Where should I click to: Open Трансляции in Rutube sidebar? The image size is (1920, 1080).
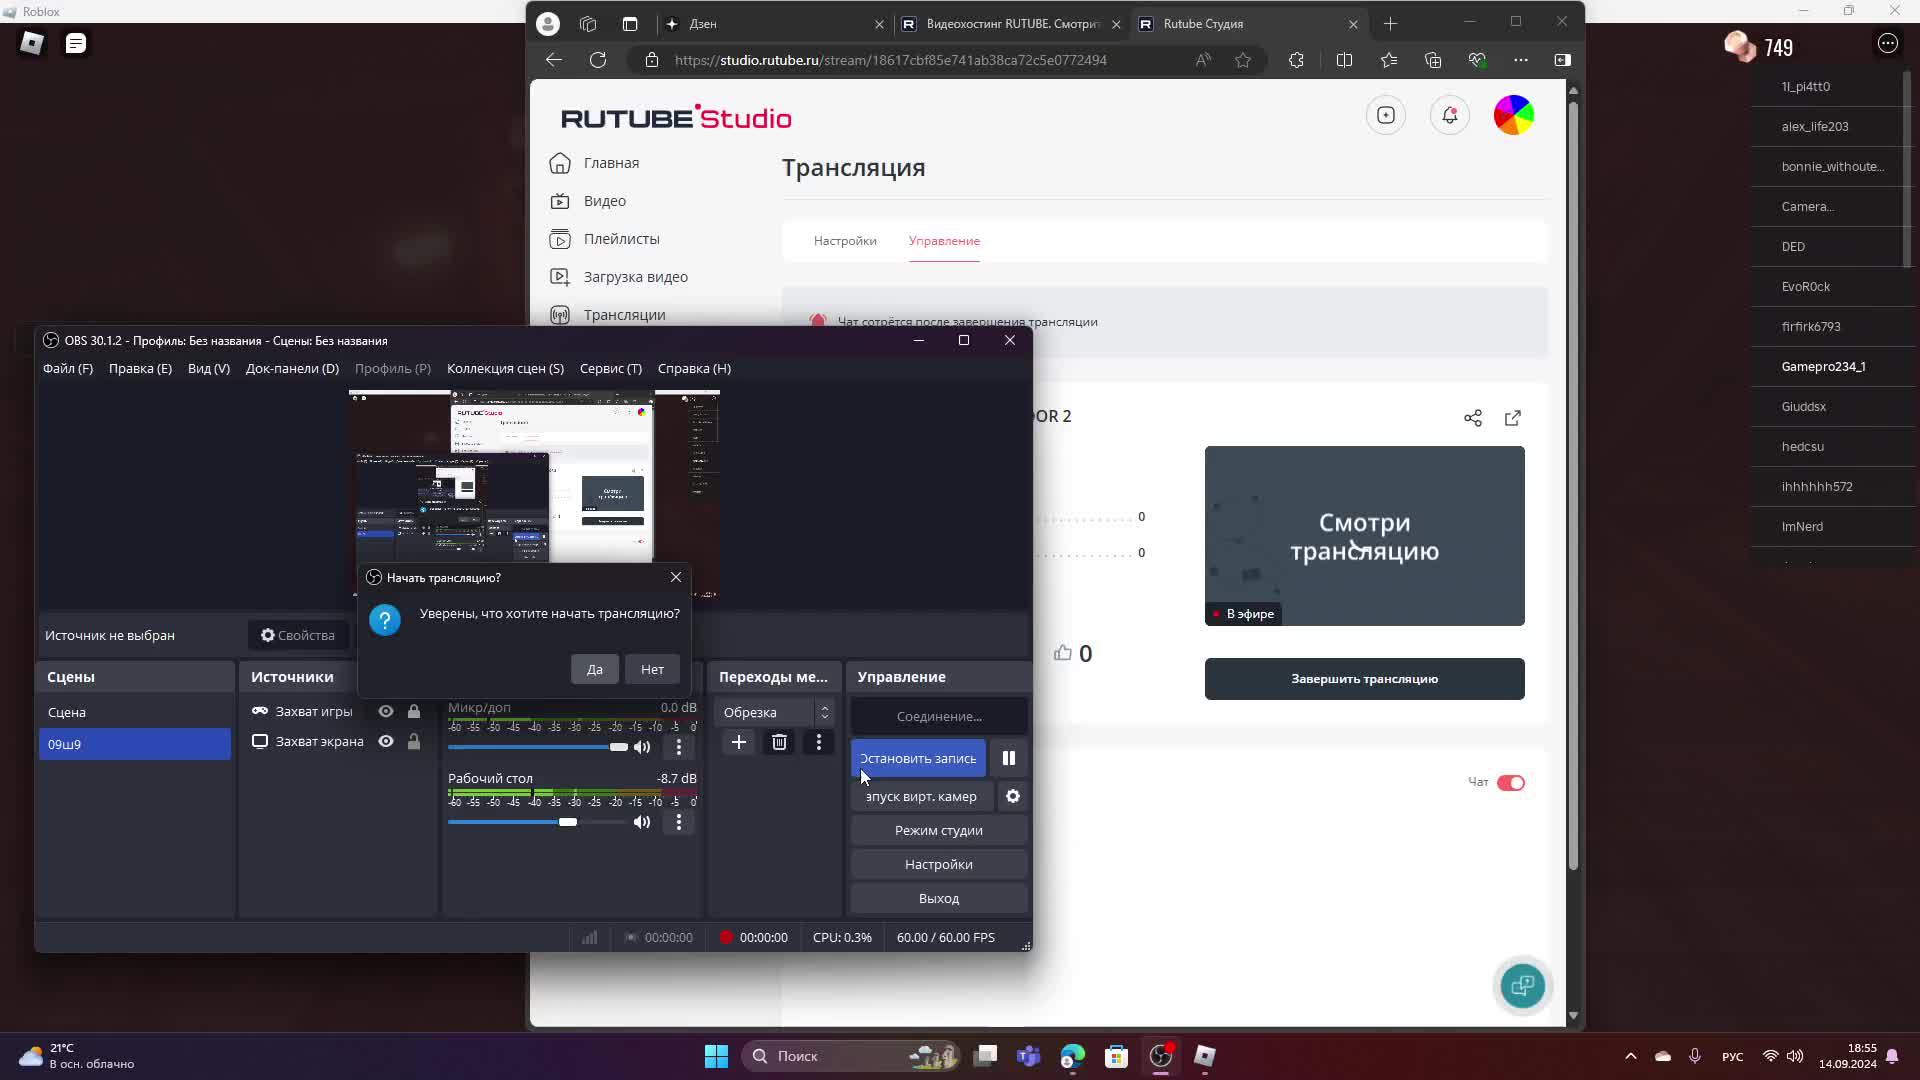click(x=625, y=315)
